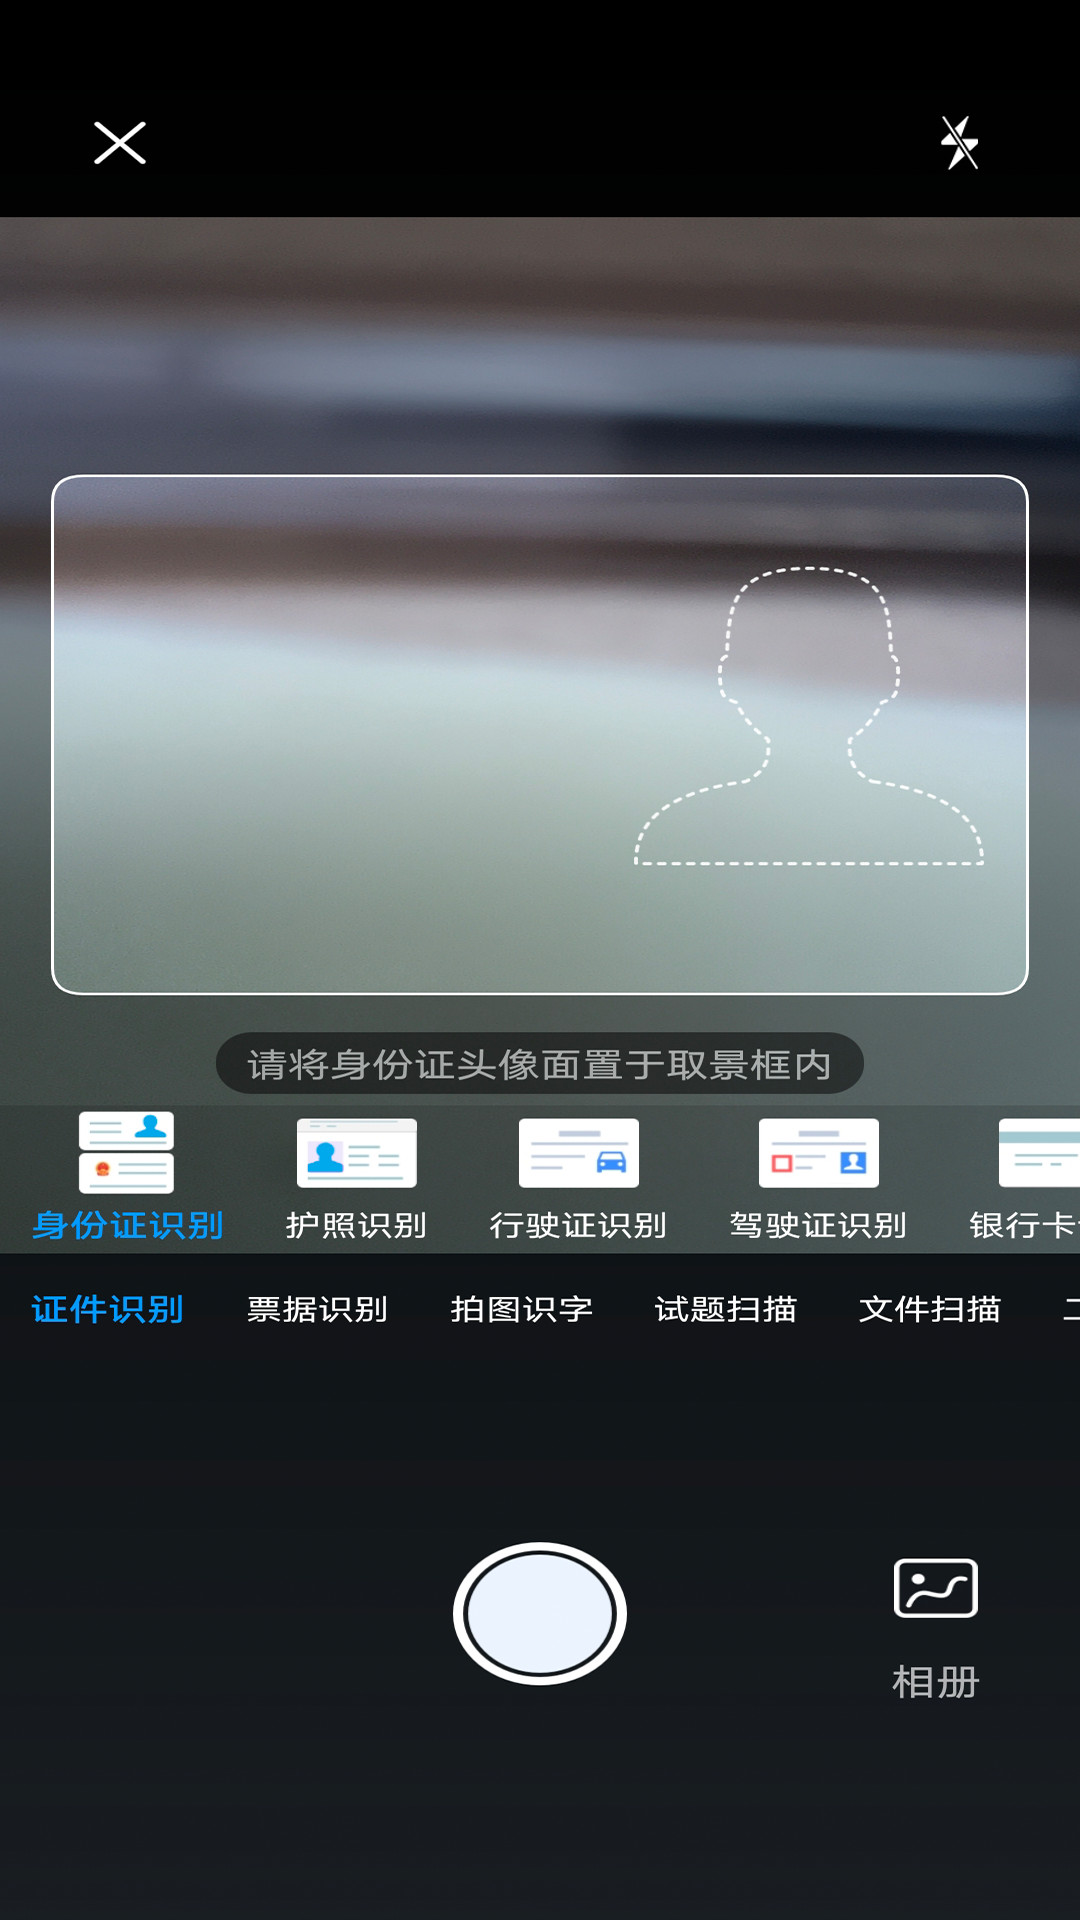The image size is (1080, 1920).
Task: Select the driver's license recognition icon
Action: pos(818,1153)
